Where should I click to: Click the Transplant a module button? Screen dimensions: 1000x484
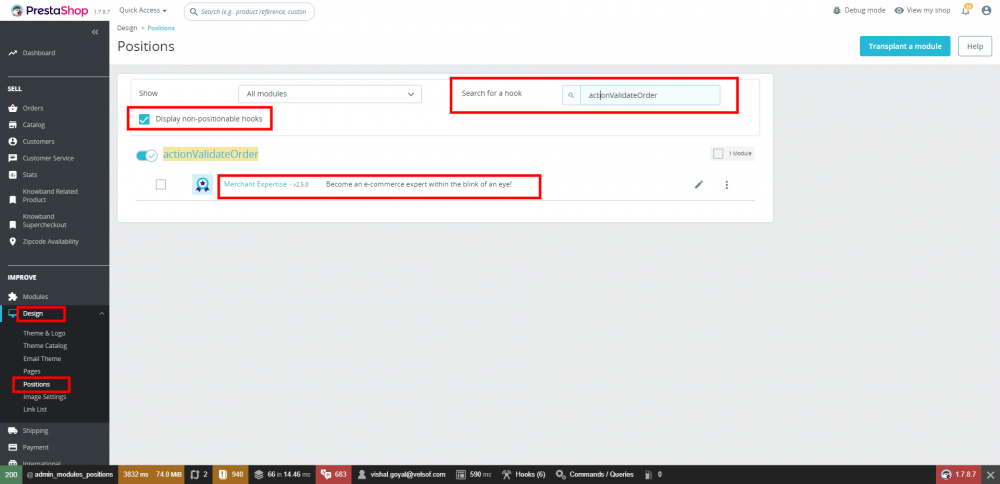[x=905, y=47]
